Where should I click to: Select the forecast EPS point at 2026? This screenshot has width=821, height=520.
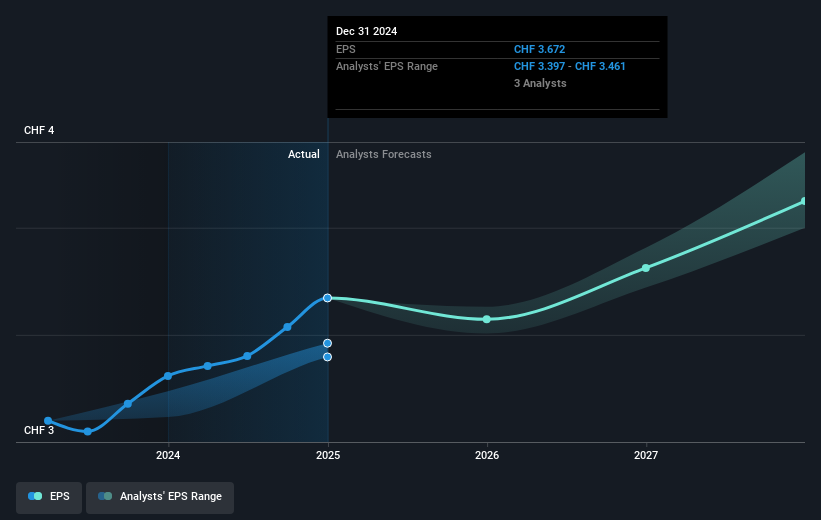pyautogui.click(x=486, y=319)
